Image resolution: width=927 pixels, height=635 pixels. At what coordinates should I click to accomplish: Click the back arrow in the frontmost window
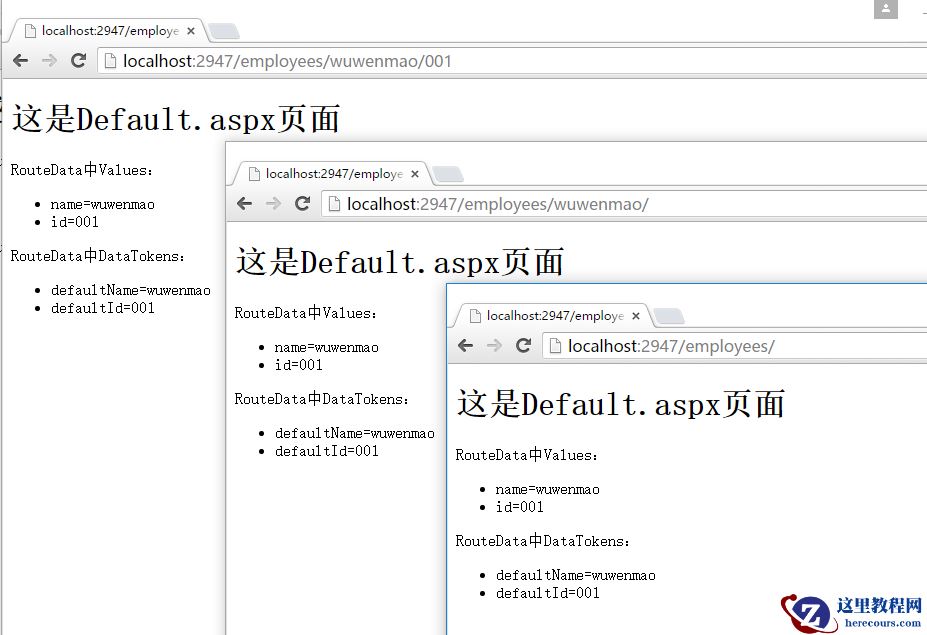click(x=464, y=345)
